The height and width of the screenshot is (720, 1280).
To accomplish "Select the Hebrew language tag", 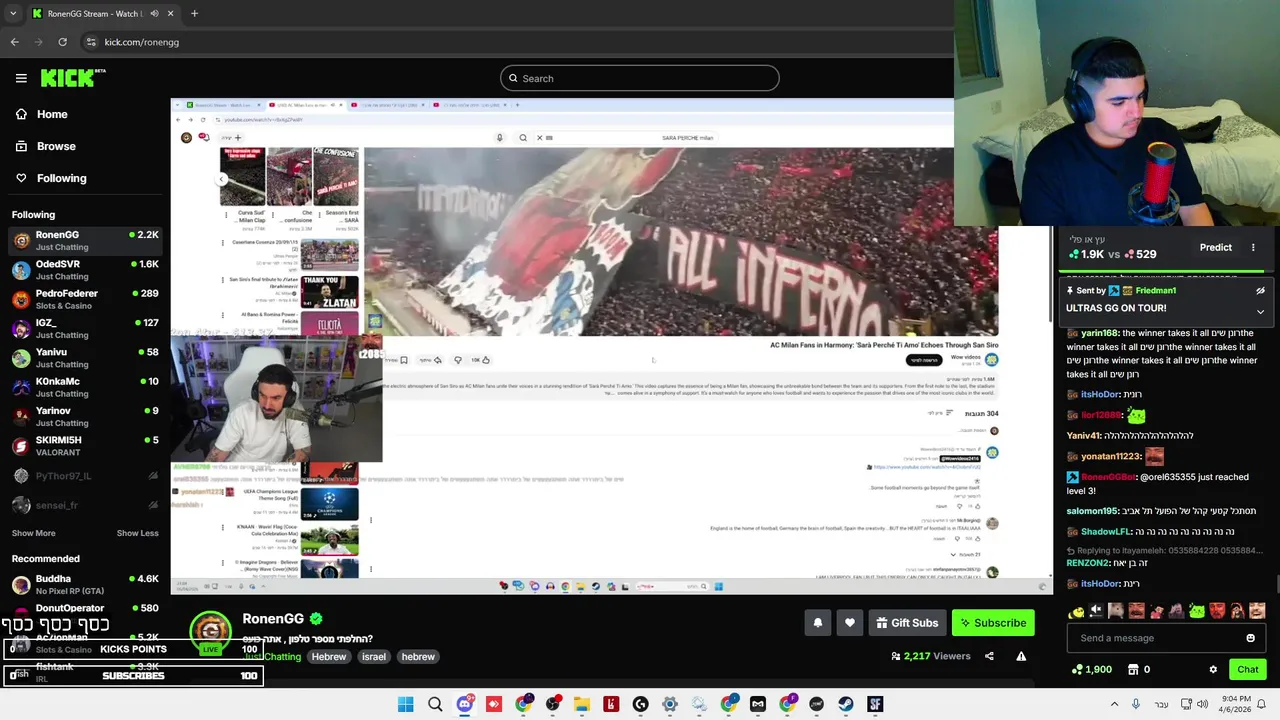I will coord(329,657).
